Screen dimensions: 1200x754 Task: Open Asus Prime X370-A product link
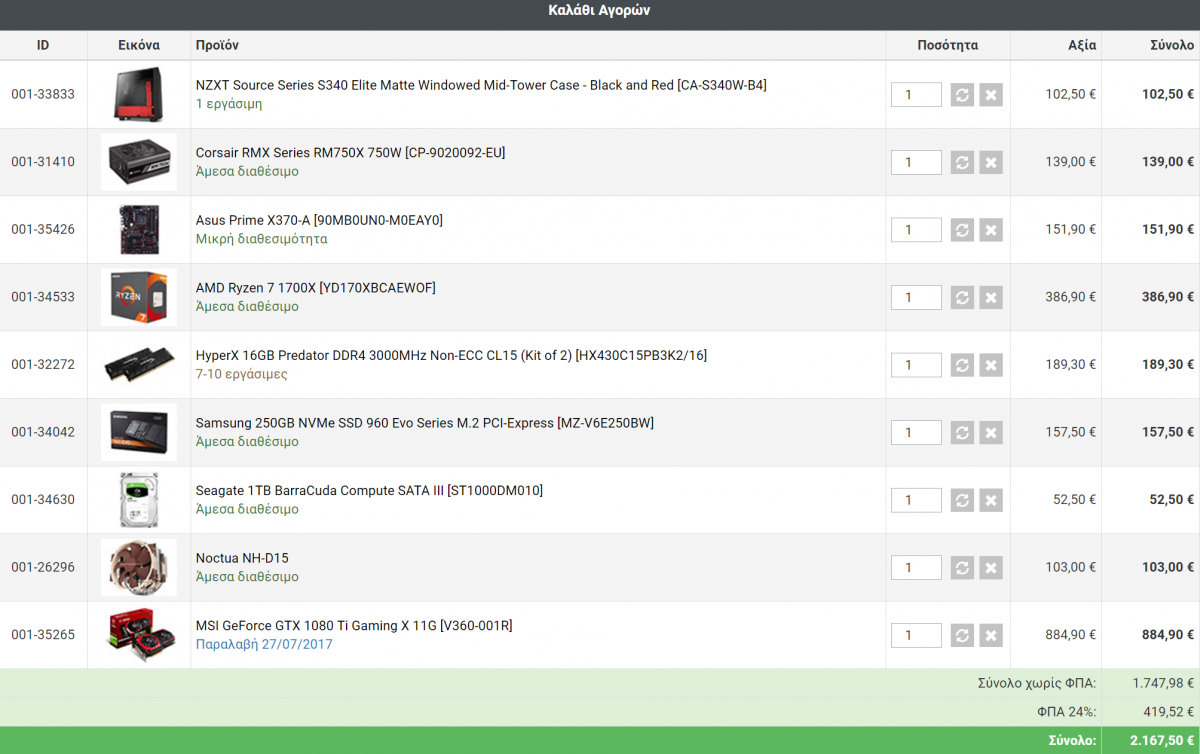319,220
